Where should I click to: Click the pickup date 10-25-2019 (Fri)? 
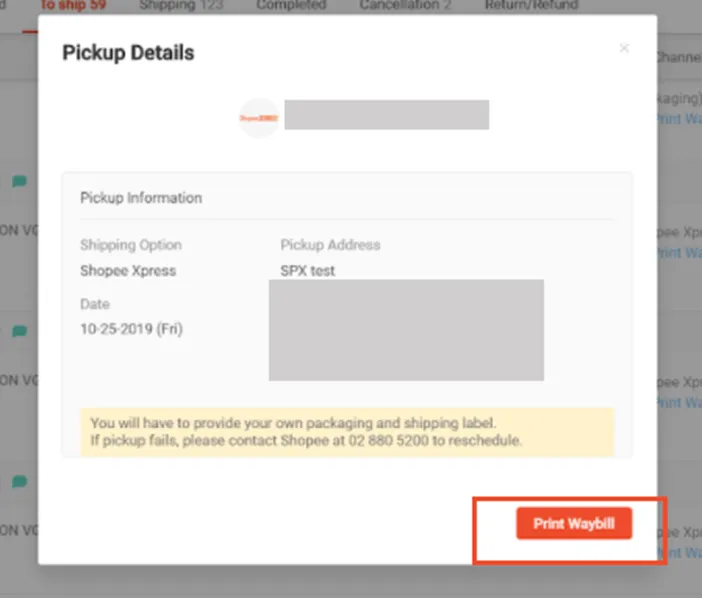[131, 328]
